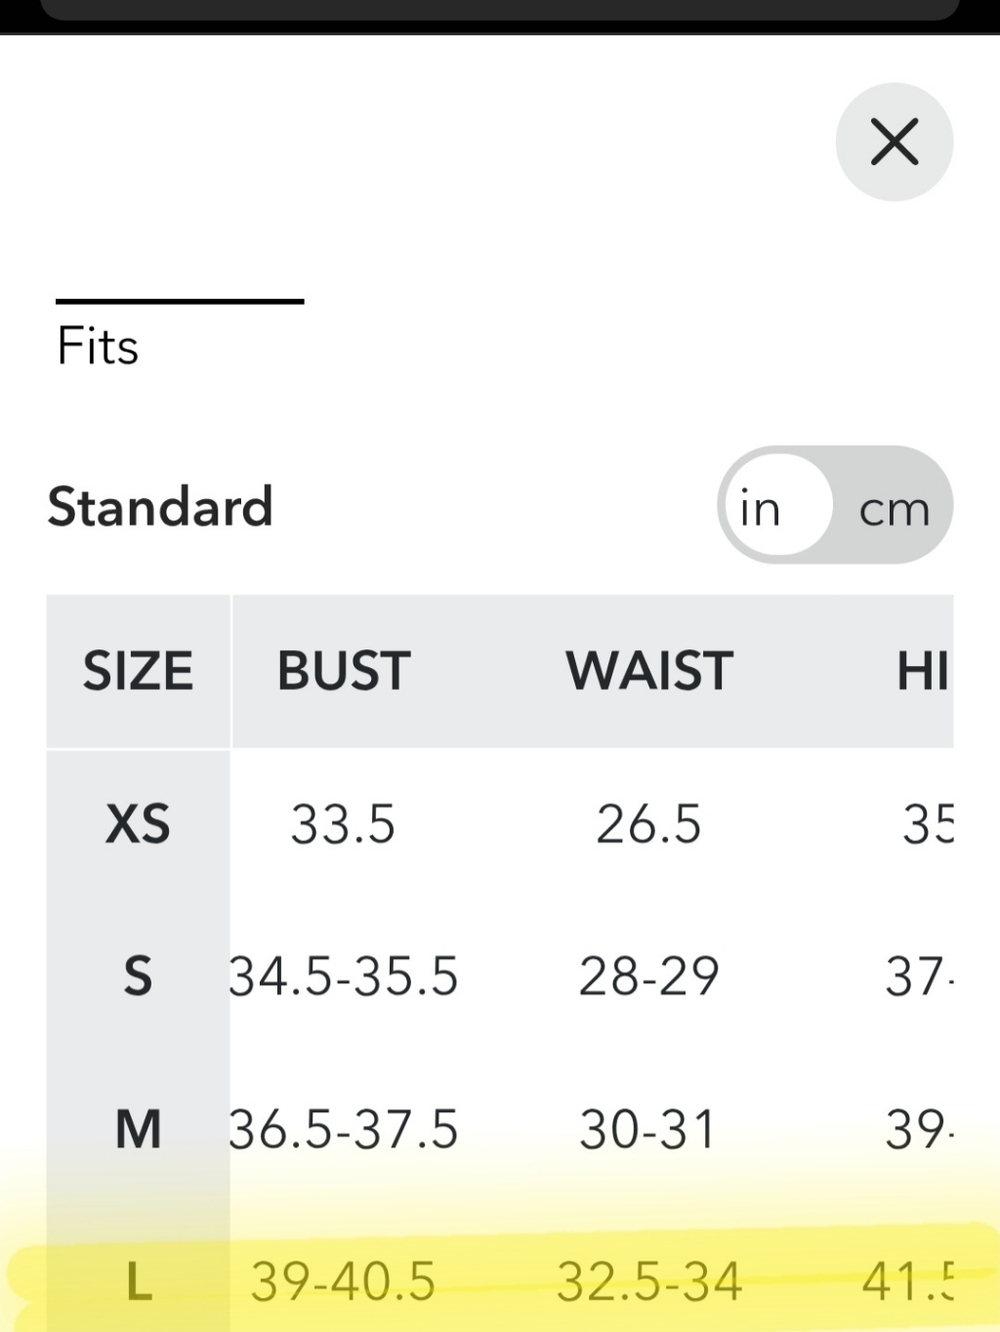The width and height of the screenshot is (1000, 1332).
Task: Click XS bust value 33.5
Action: click(343, 825)
